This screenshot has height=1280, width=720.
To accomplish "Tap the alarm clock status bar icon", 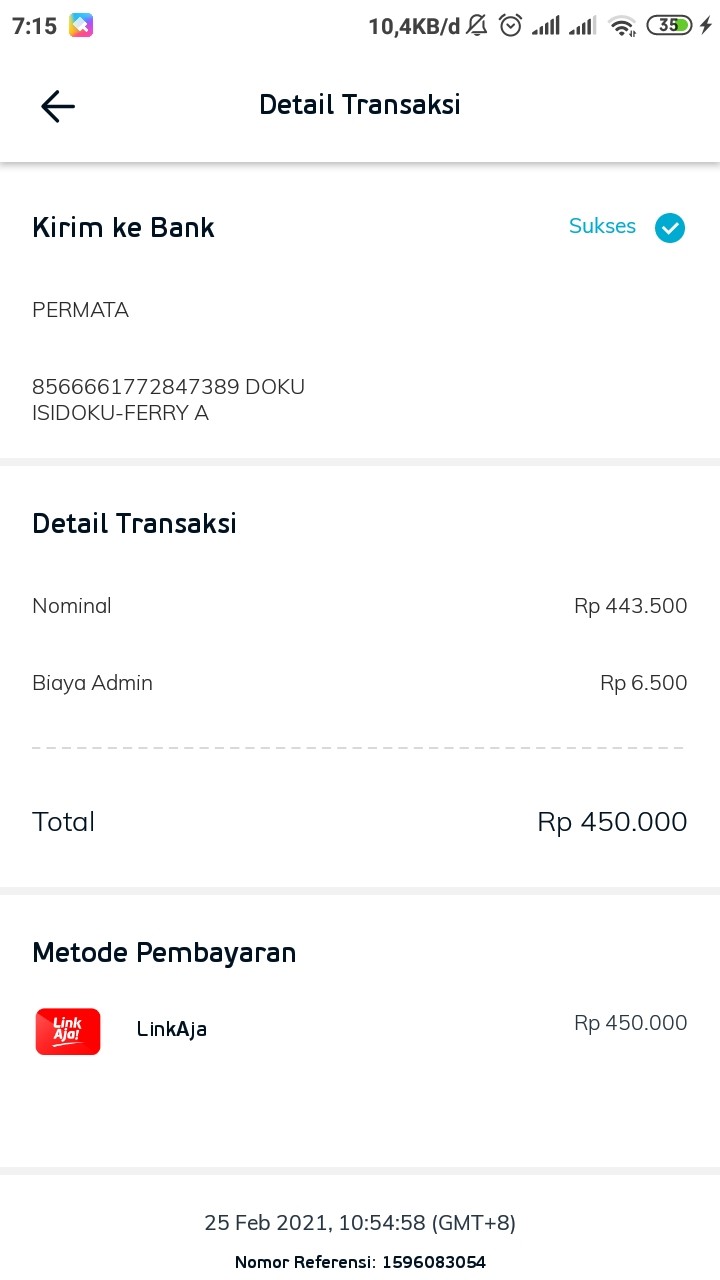I will 510,26.
